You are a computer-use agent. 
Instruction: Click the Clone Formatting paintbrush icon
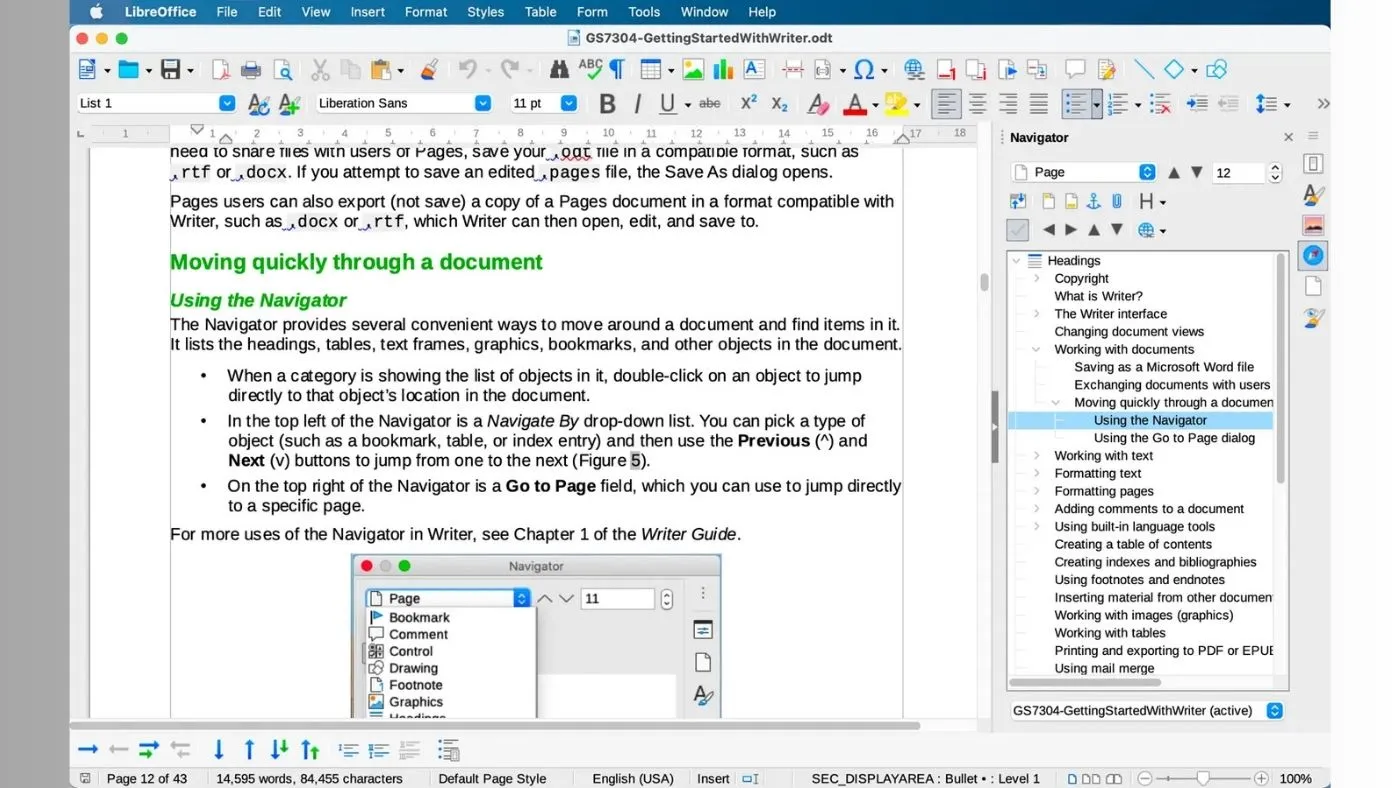point(429,70)
